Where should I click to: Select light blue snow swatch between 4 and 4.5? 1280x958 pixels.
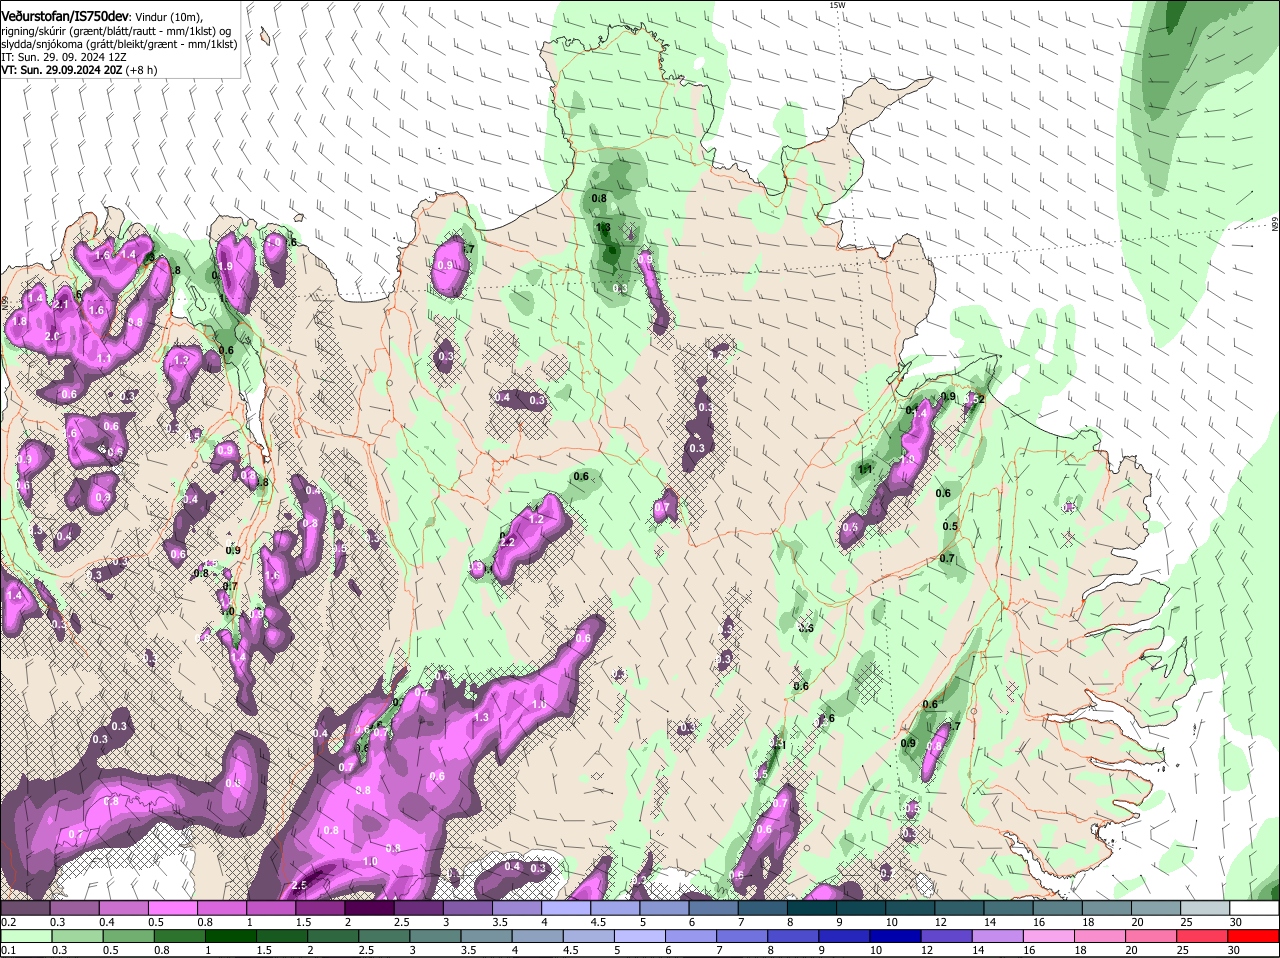click(x=565, y=908)
